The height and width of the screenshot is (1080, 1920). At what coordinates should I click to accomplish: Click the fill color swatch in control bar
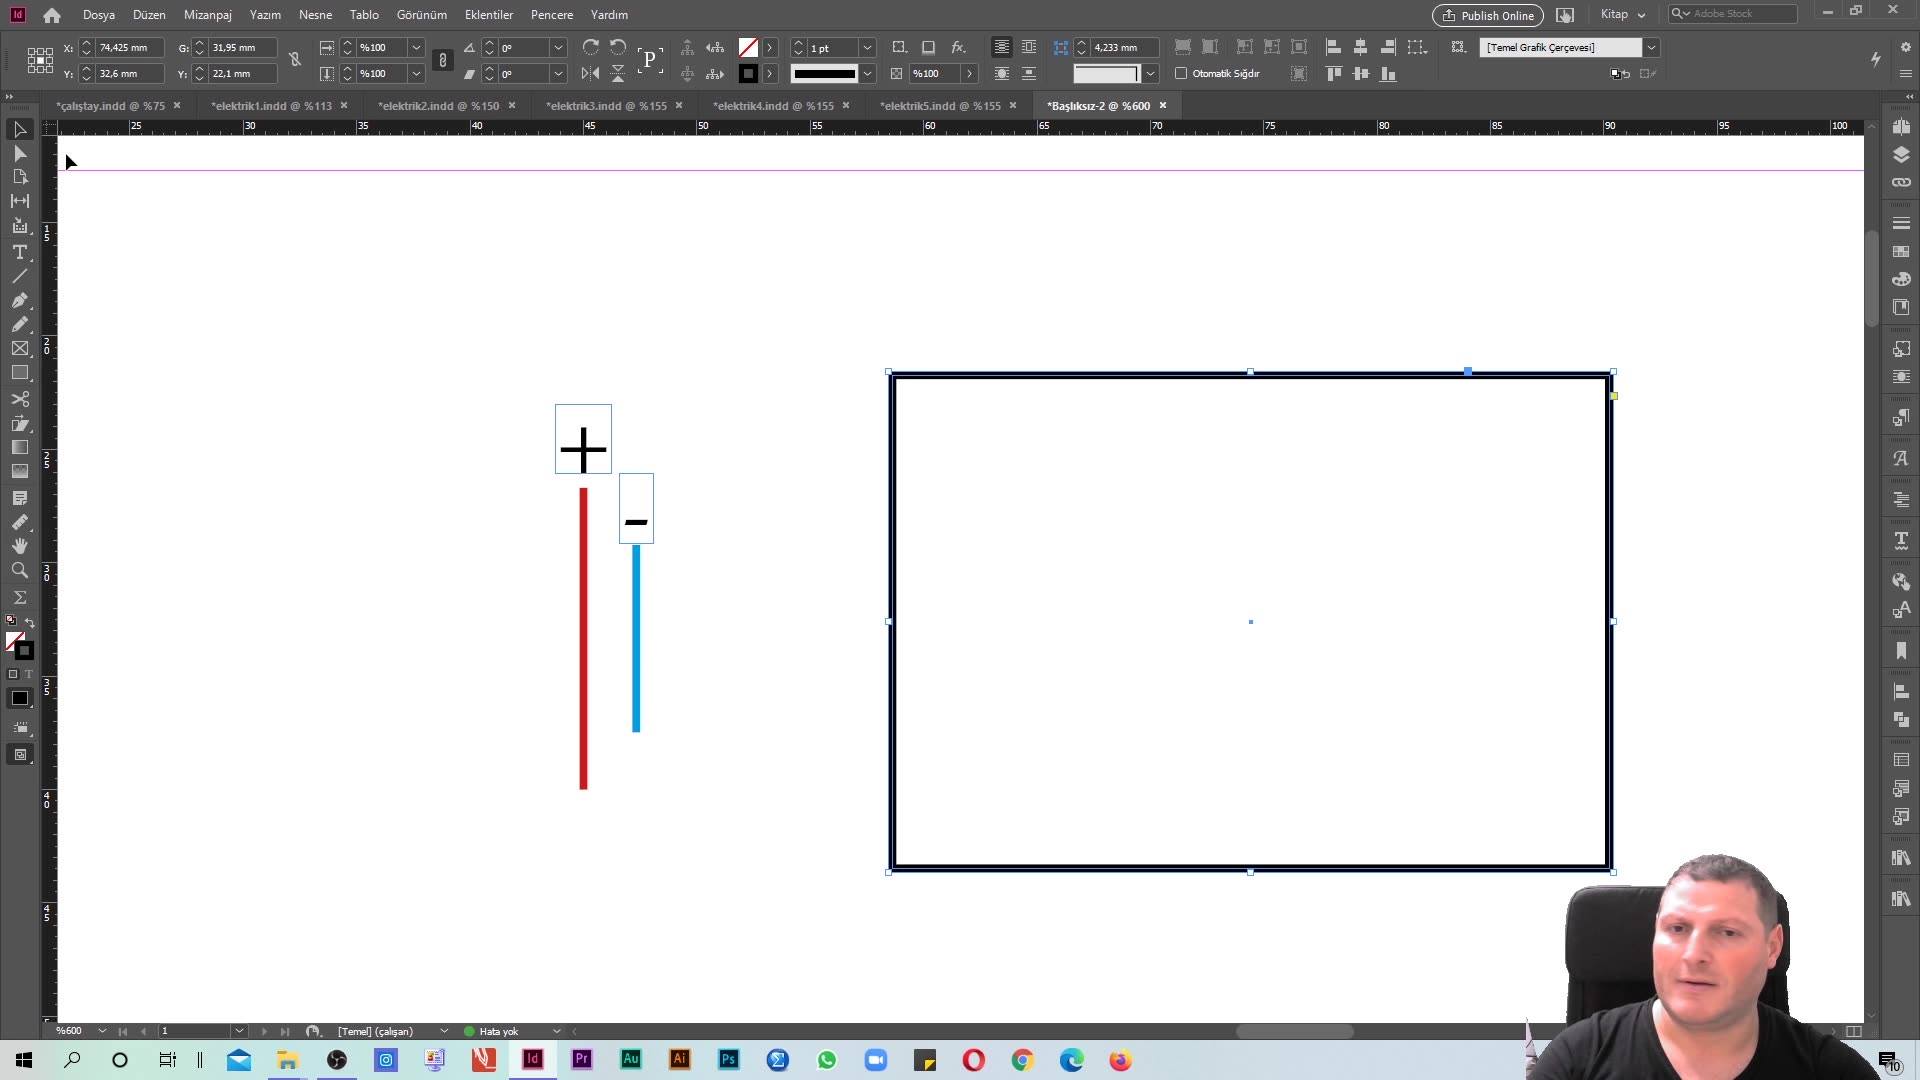pyautogui.click(x=748, y=47)
